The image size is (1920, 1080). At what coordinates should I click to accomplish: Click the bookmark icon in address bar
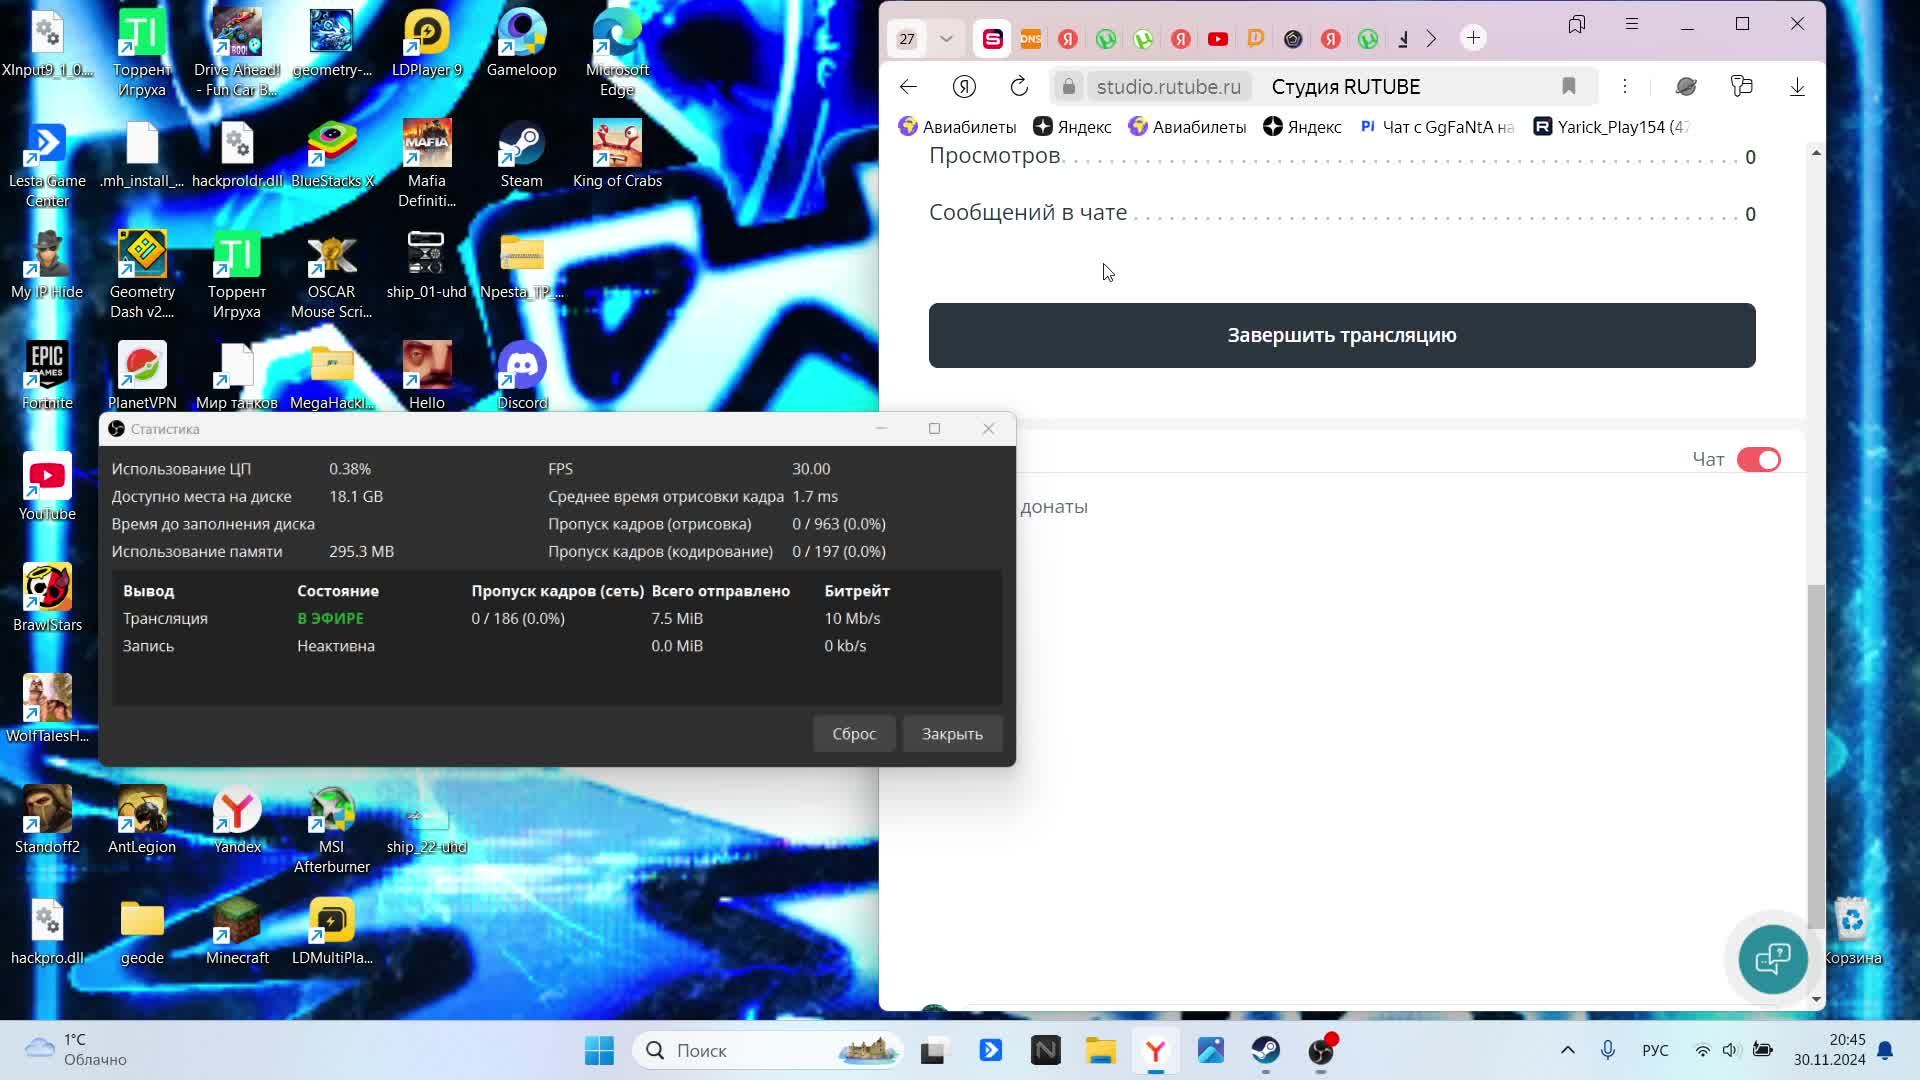1568,87
